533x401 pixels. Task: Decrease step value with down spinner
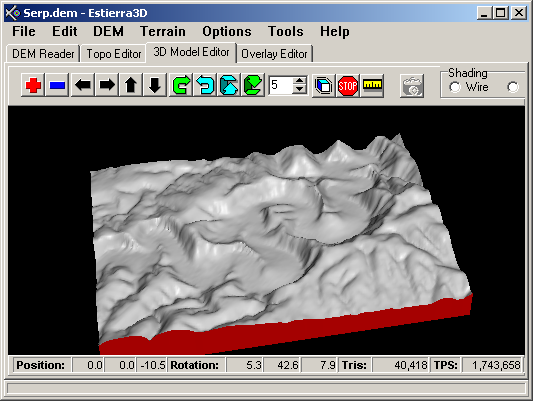click(x=299, y=89)
